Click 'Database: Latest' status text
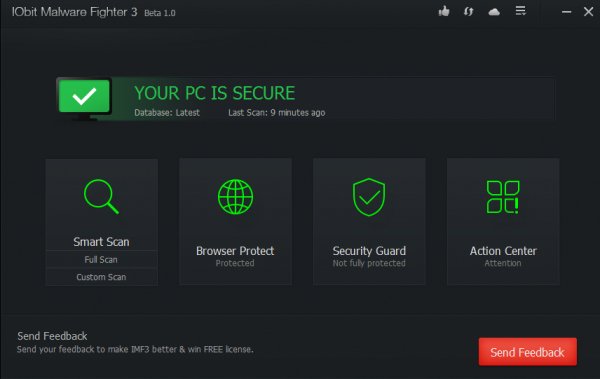This screenshot has height=379, width=600. [167, 113]
